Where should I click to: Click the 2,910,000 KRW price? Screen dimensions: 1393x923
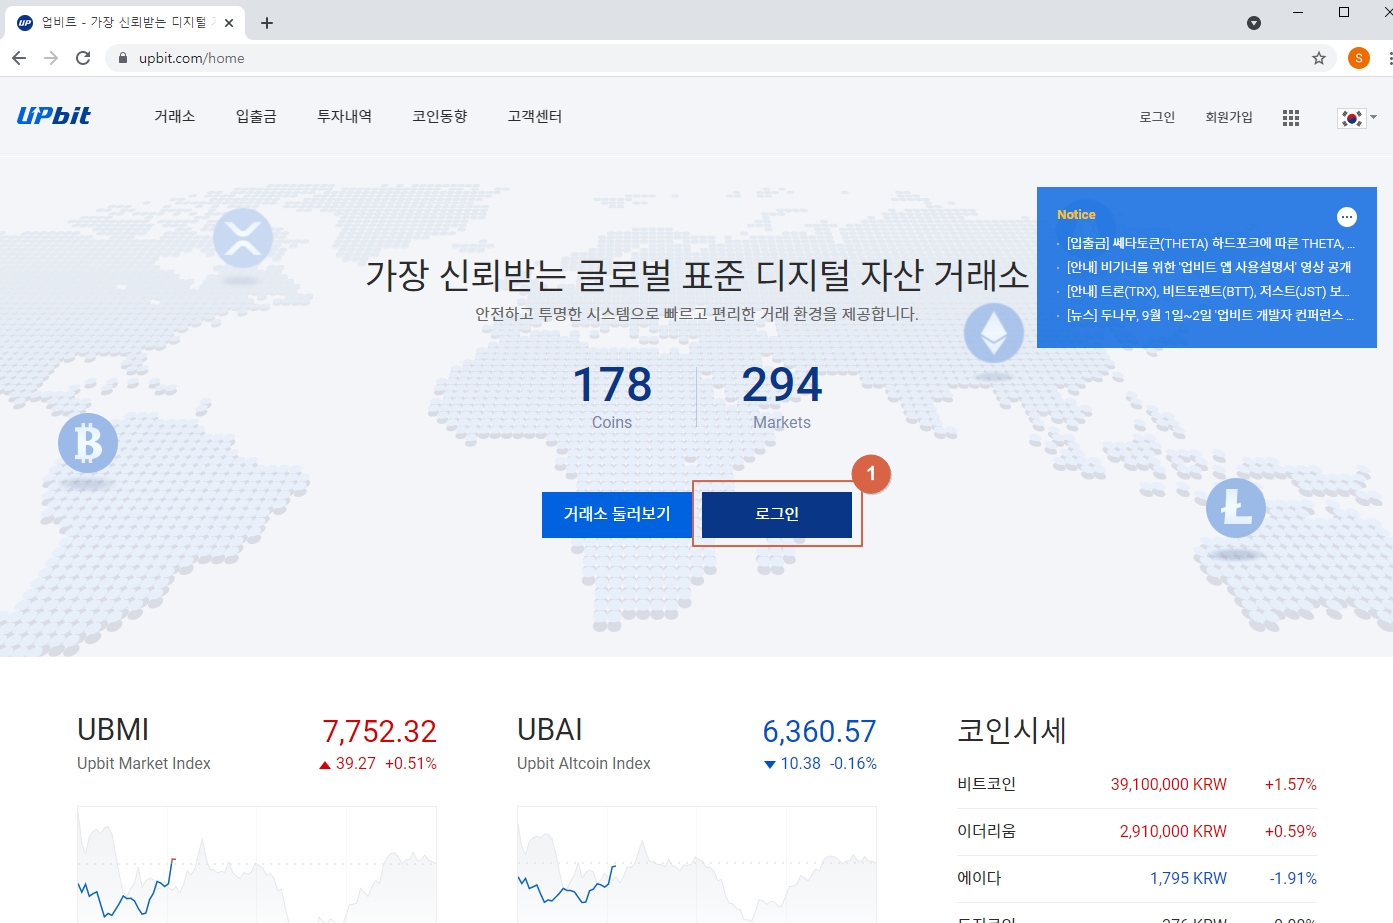pyautogui.click(x=1173, y=832)
